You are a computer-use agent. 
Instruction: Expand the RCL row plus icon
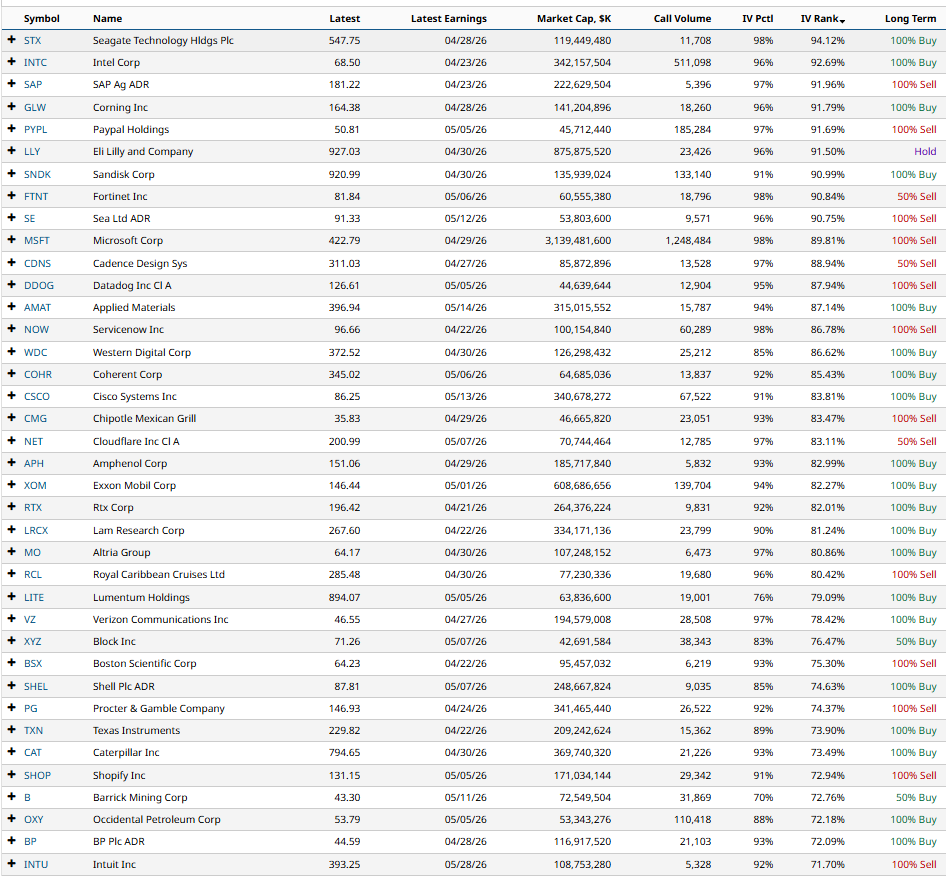pos(11,574)
